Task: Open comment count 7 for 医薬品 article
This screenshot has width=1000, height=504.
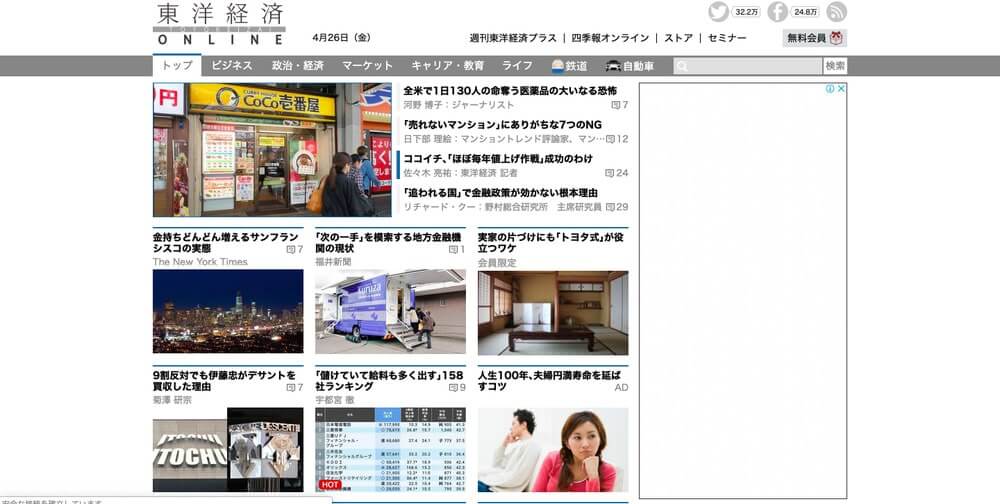Action: [620, 105]
